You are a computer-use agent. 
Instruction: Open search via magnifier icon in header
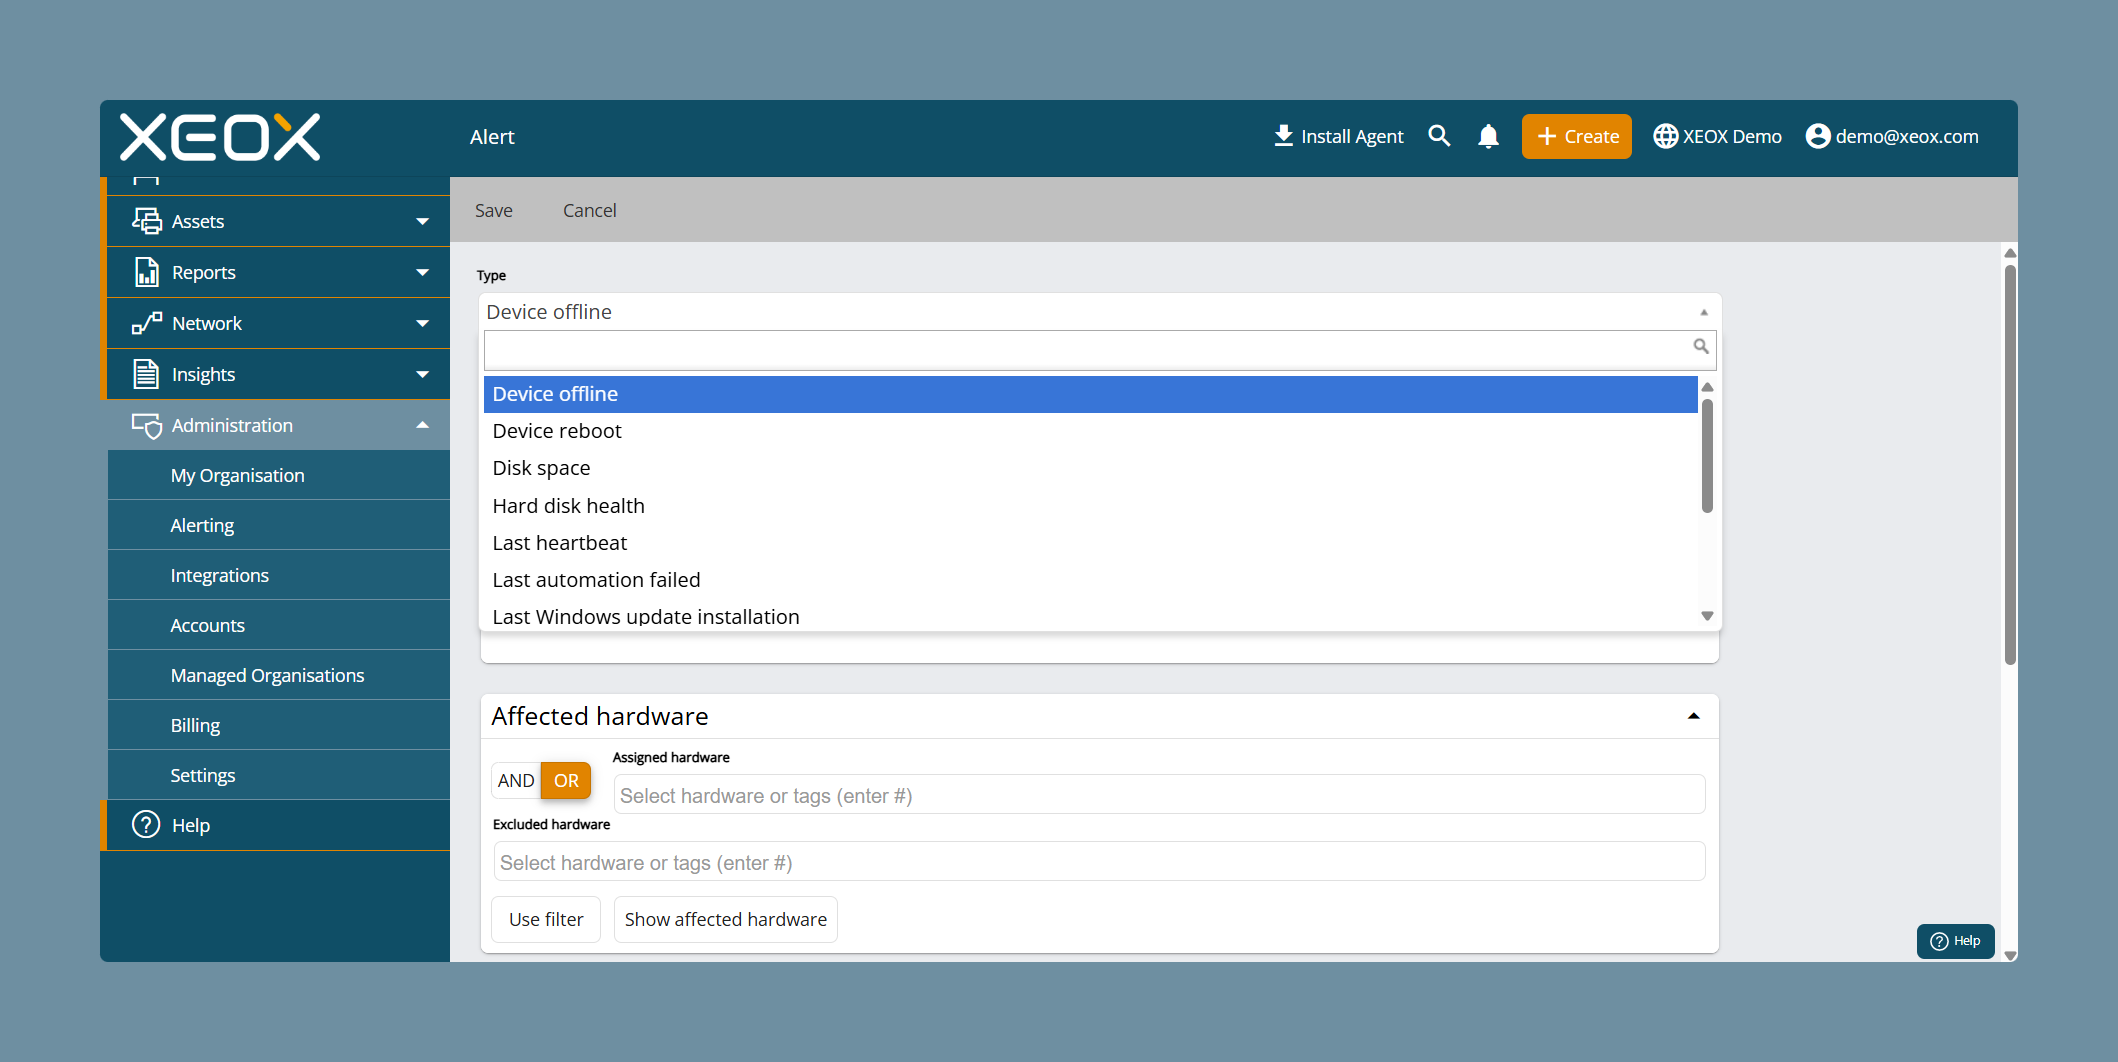point(1439,136)
